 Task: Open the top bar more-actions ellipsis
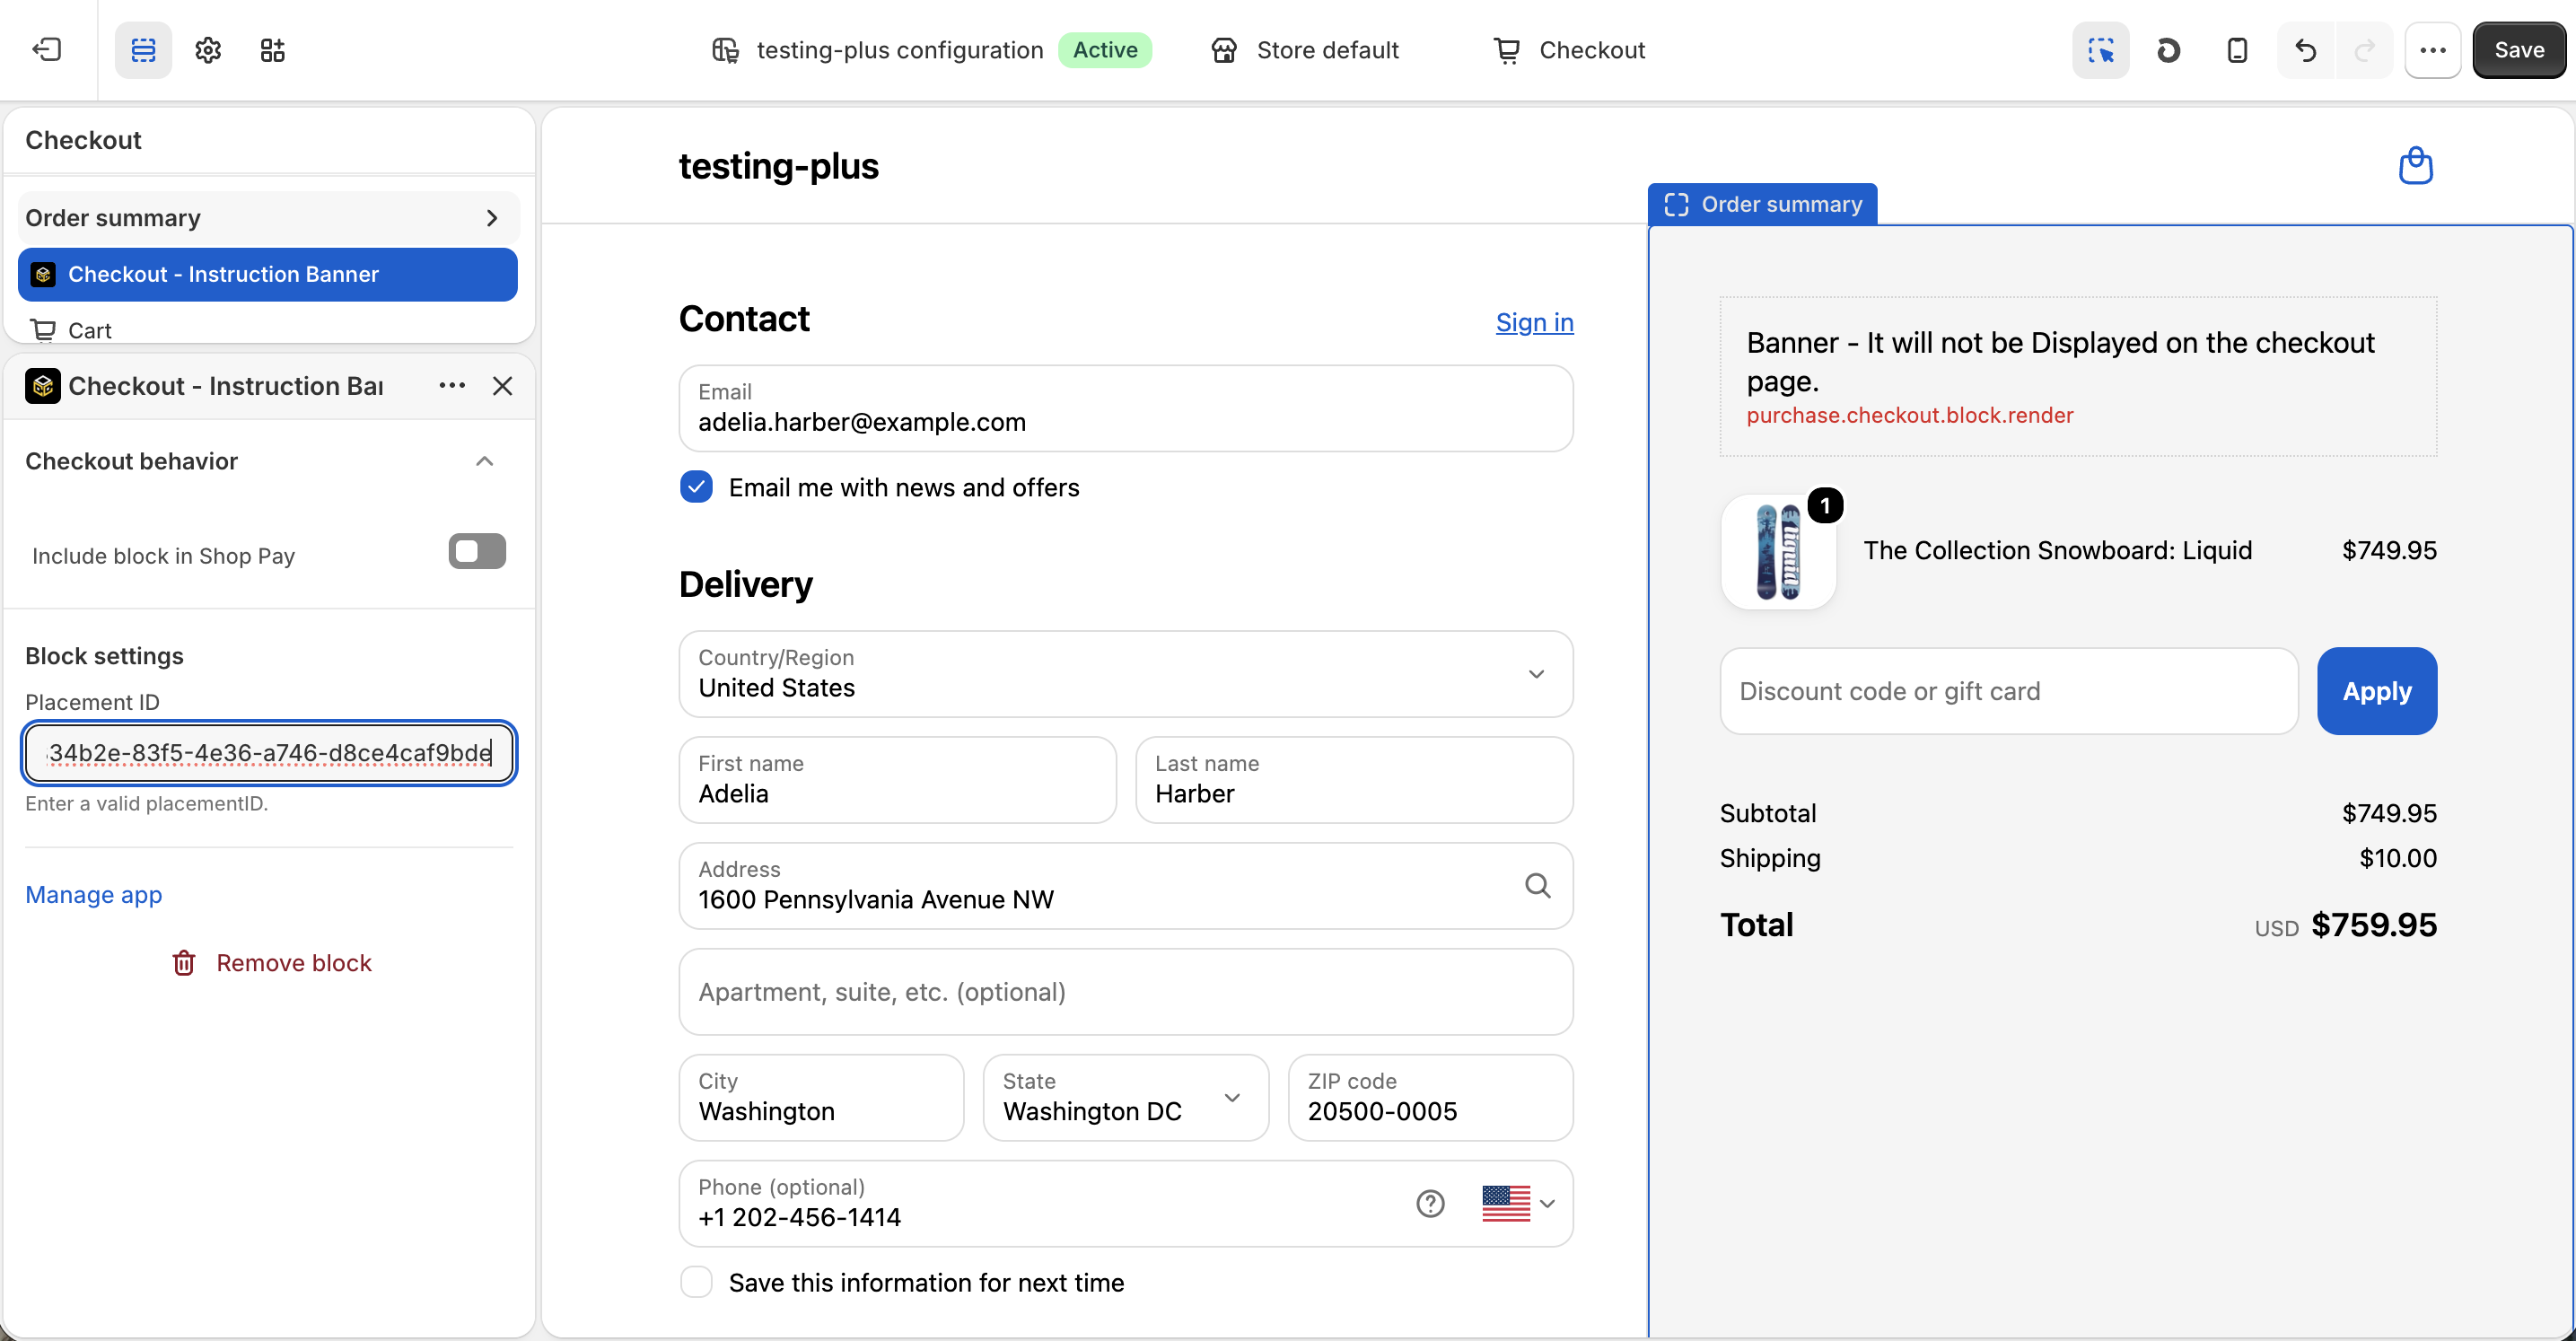(x=2432, y=50)
